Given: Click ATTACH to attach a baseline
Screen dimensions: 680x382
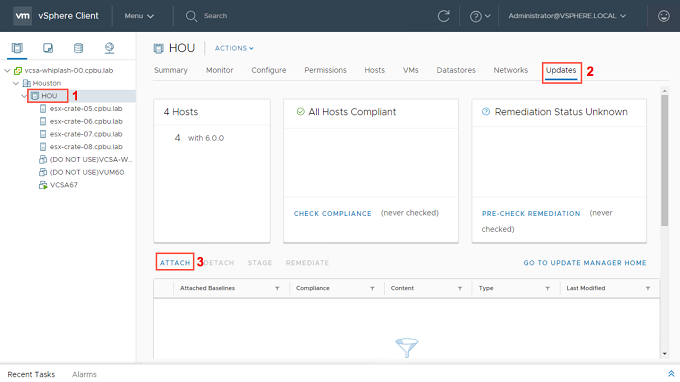Looking at the screenshot, I should coord(175,263).
